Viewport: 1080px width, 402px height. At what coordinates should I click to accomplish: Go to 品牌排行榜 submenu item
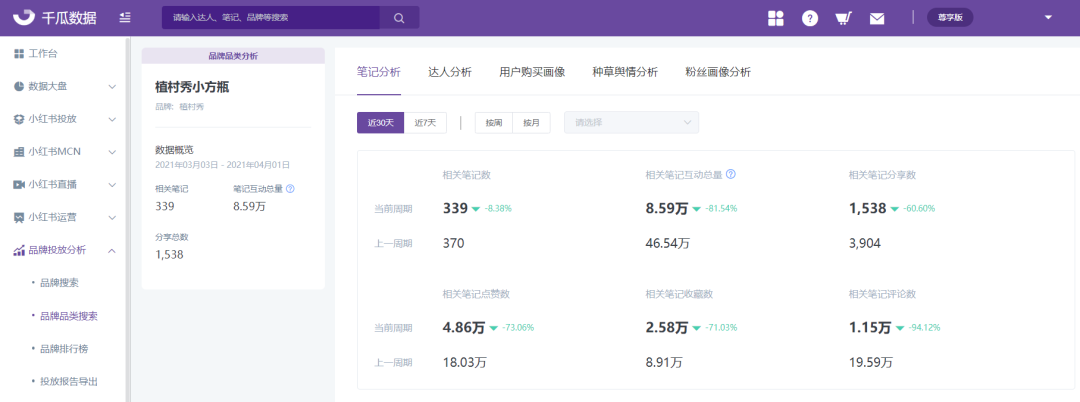(x=64, y=349)
